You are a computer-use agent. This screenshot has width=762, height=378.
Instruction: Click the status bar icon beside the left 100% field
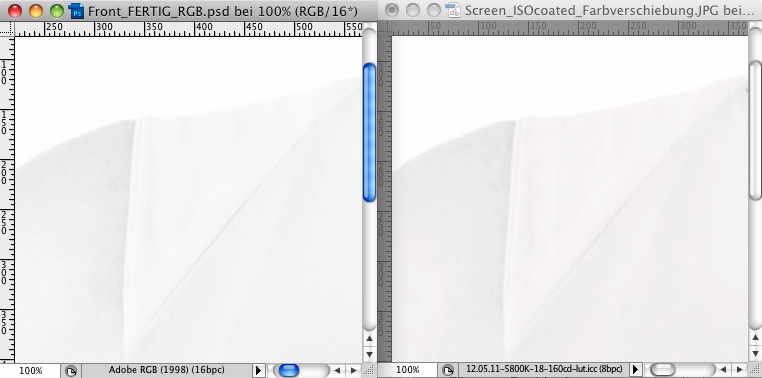(71, 371)
